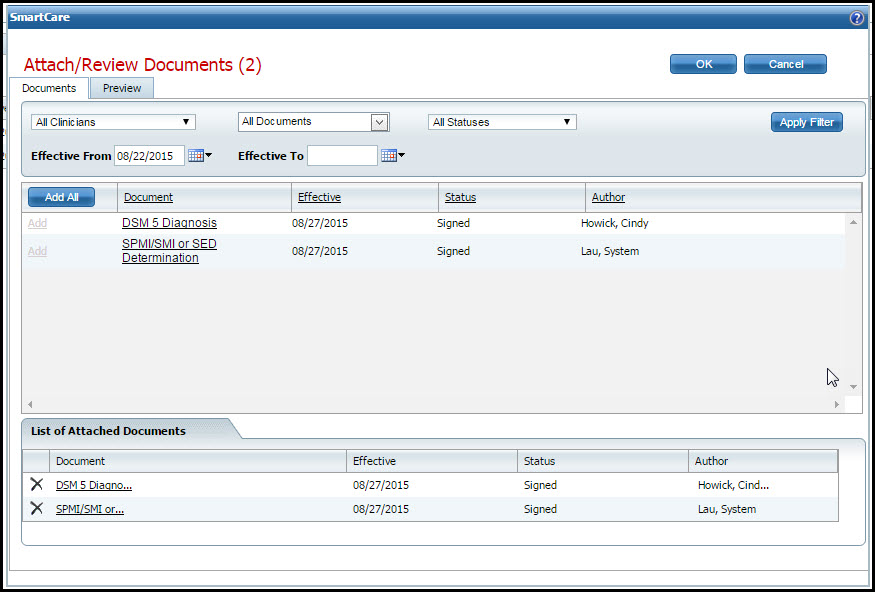Remove attached SPMI/SMI document with X
The height and width of the screenshot is (592, 875).
click(x=37, y=509)
